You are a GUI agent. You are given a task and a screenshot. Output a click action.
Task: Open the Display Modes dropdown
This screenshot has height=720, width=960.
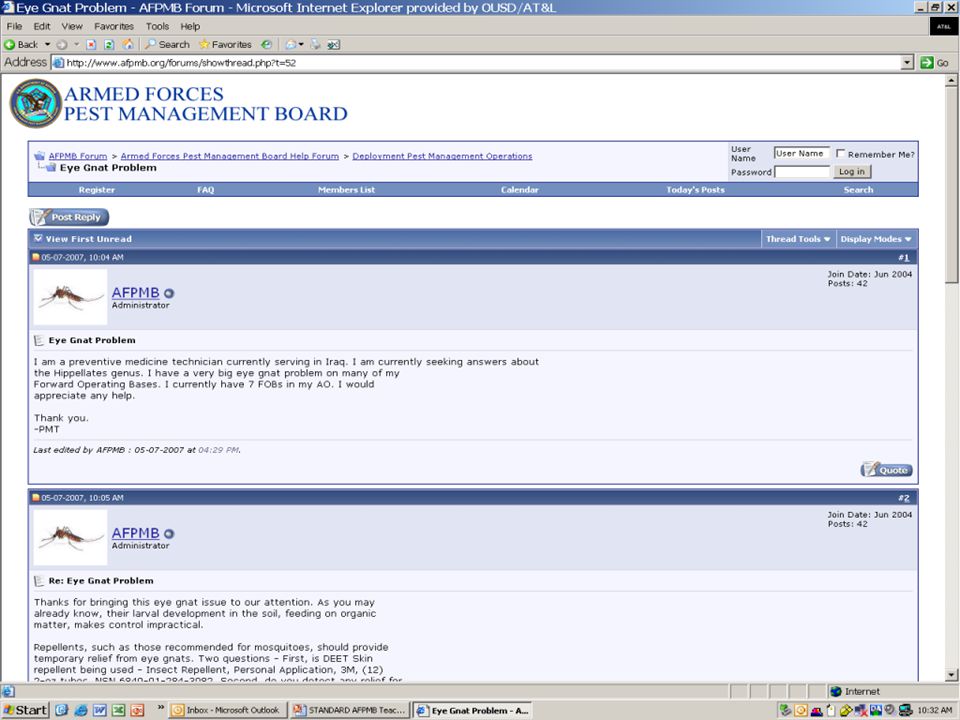click(x=876, y=239)
